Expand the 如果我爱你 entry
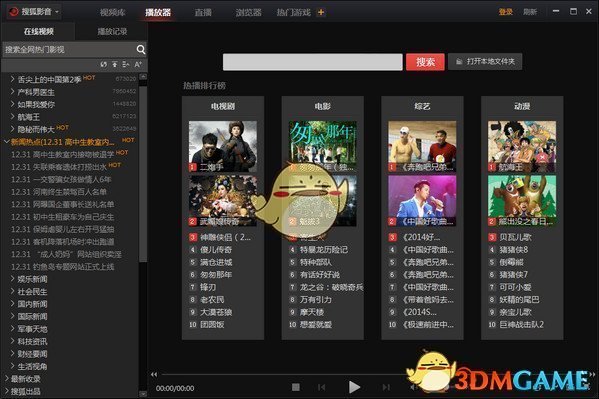 (x=12, y=104)
